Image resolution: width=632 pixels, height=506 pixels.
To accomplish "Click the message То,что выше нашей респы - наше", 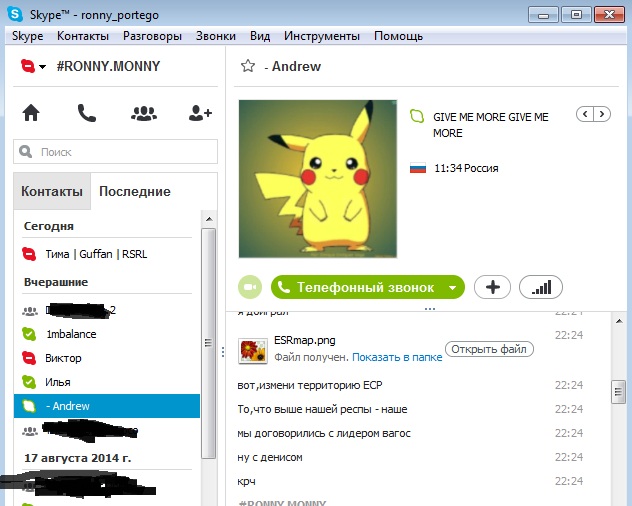I will pyautogui.click(x=322, y=410).
